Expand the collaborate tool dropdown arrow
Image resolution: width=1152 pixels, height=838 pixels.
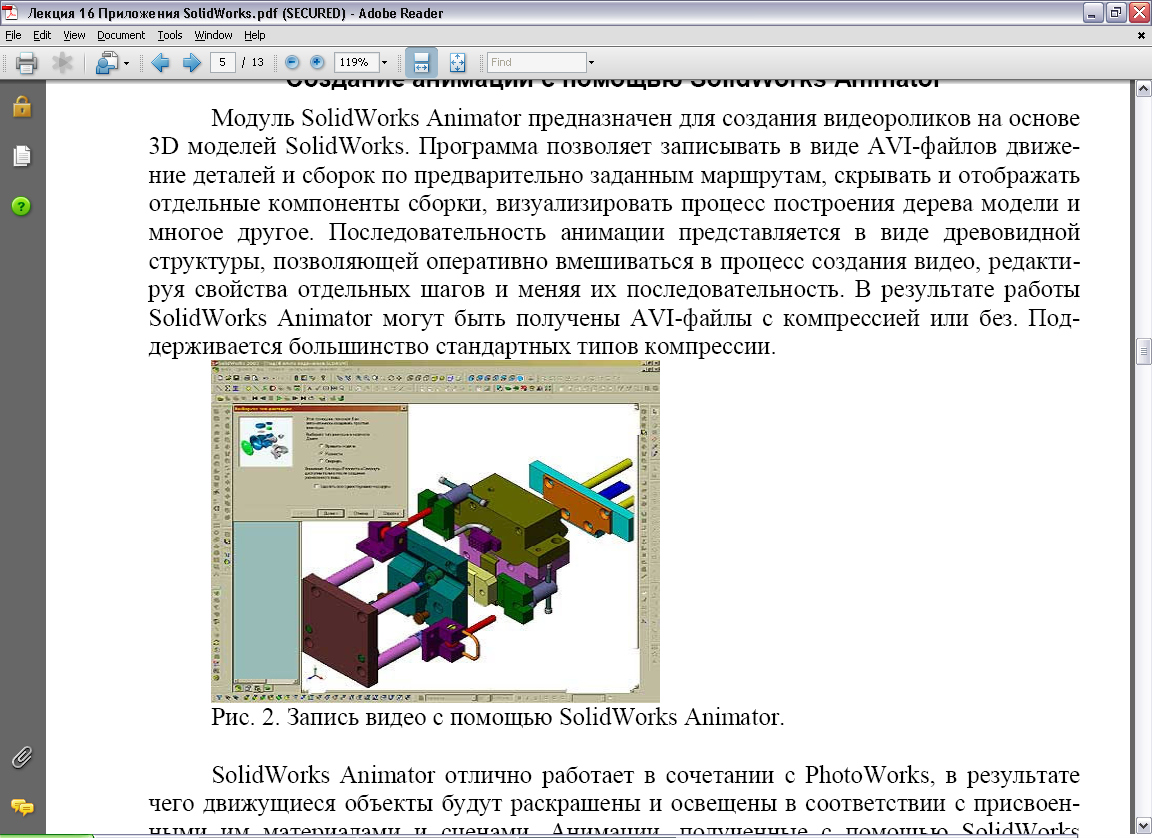(x=126, y=63)
